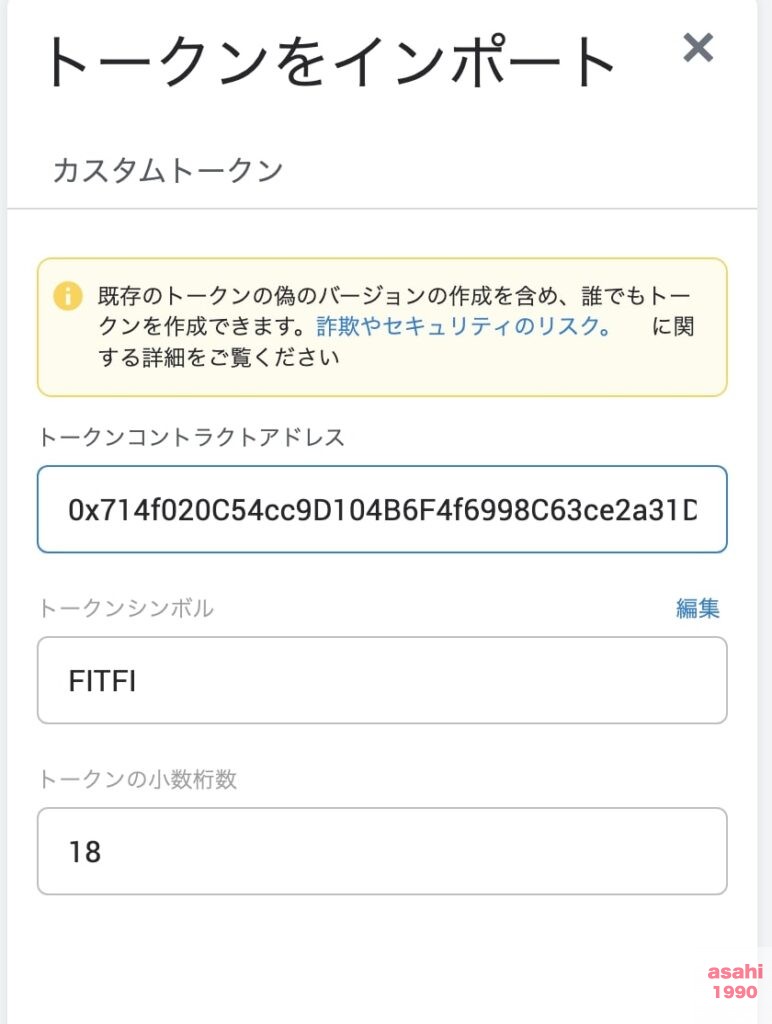Click the する詳細をご覧ください warning text
This screenshot has height=1024, width=772.
click(x=219, y=357)
